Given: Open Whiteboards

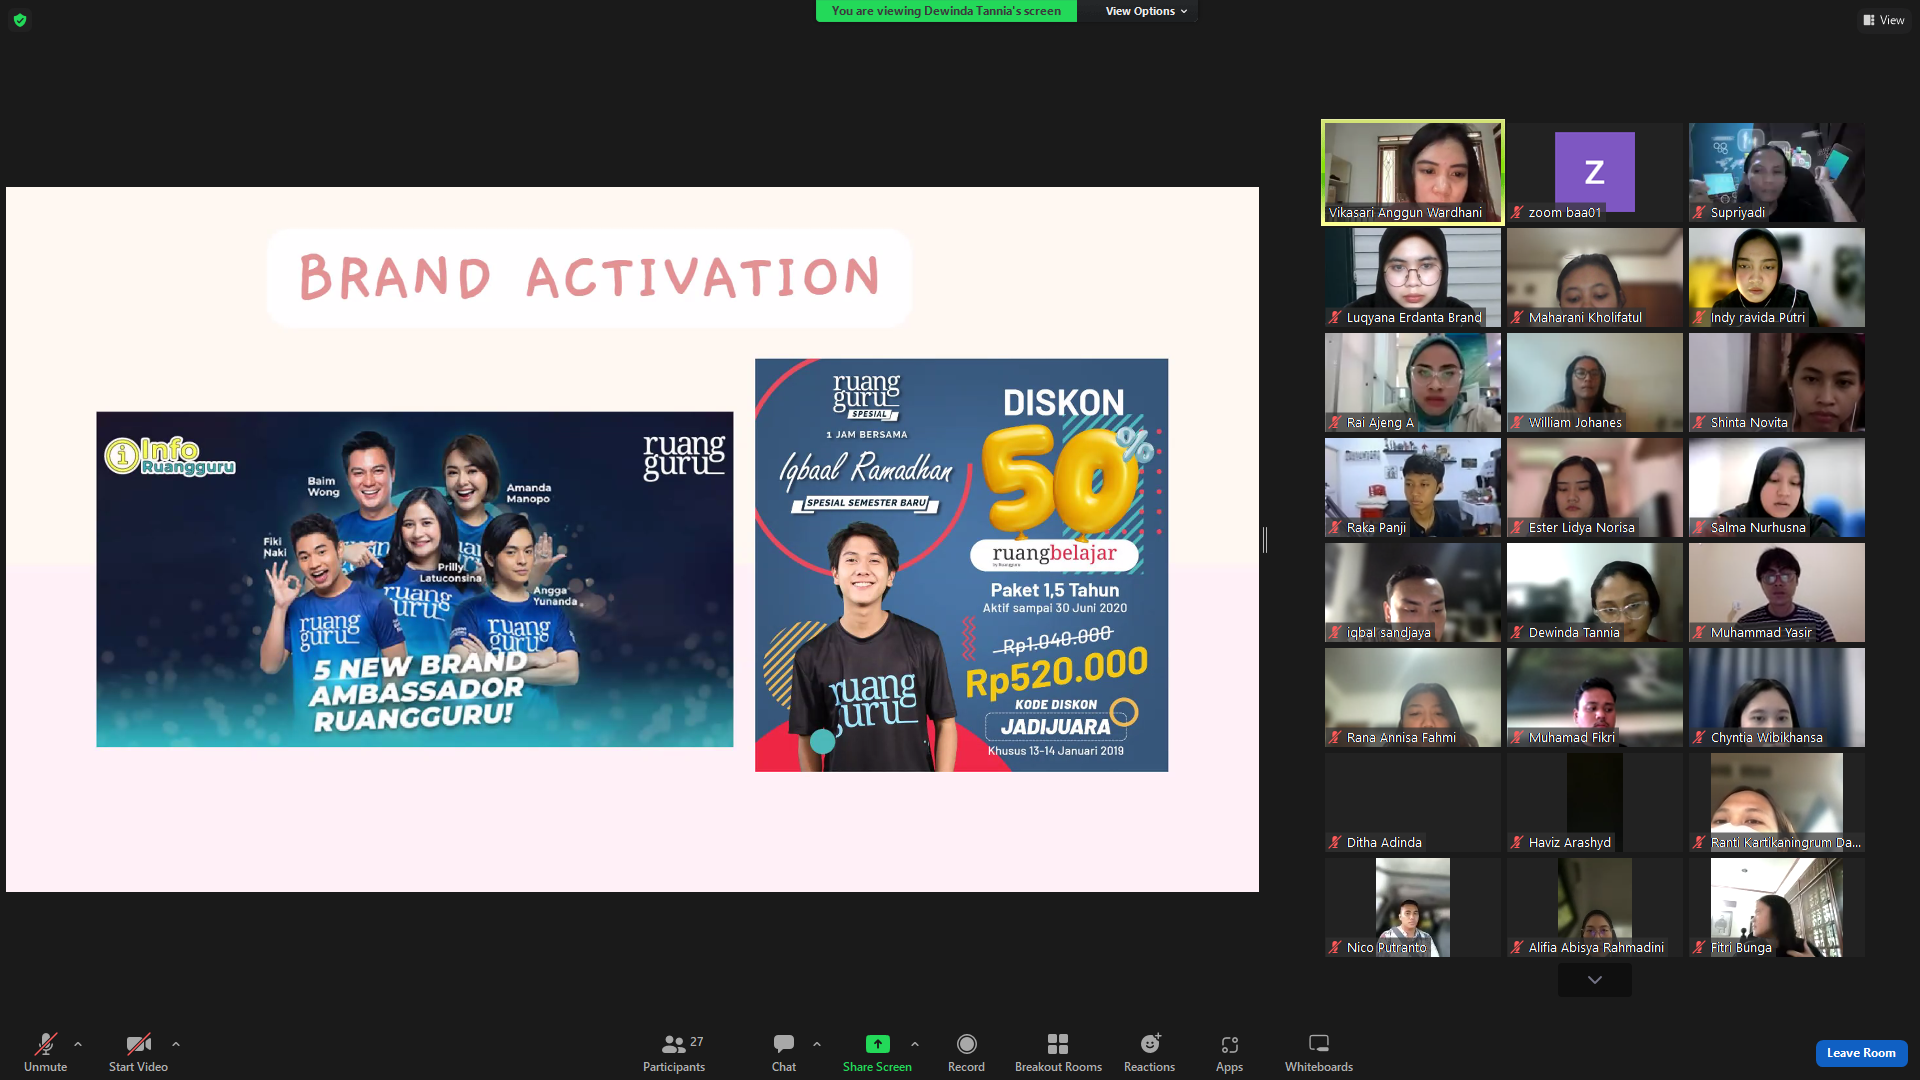Looking at the screenshot, I should pos(1318,1053).
